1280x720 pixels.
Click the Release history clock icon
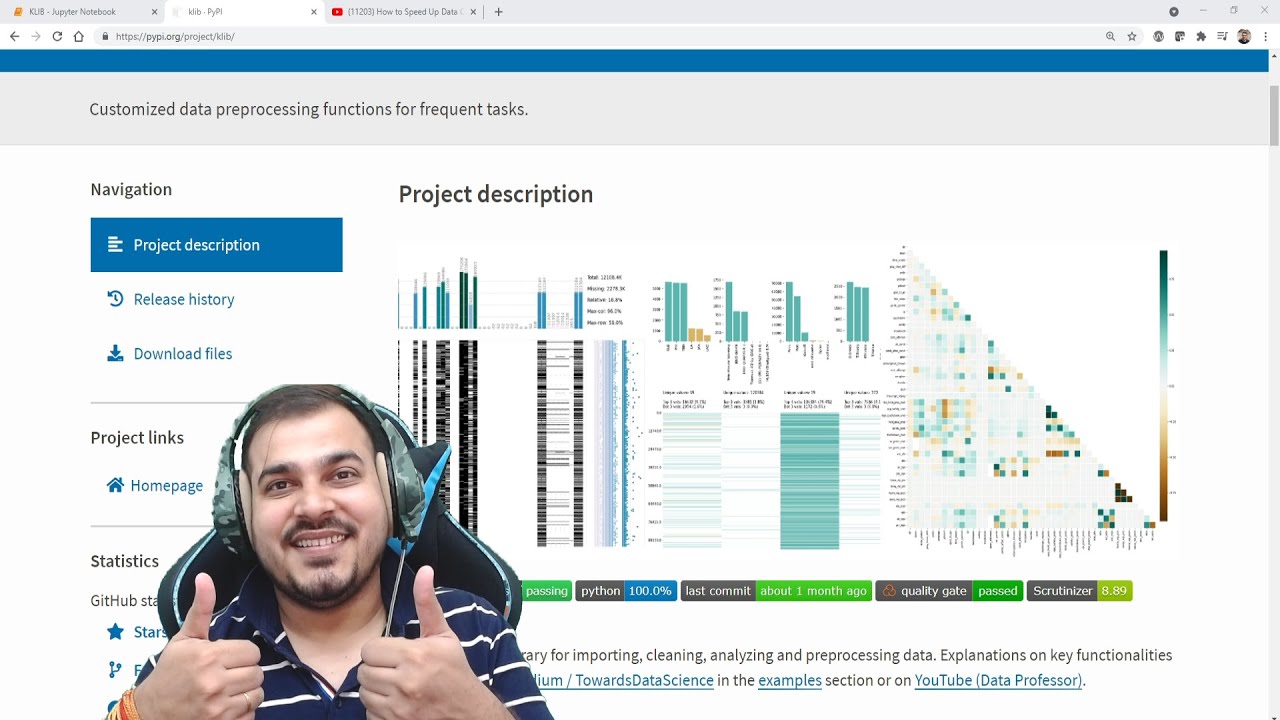[115, 299]
